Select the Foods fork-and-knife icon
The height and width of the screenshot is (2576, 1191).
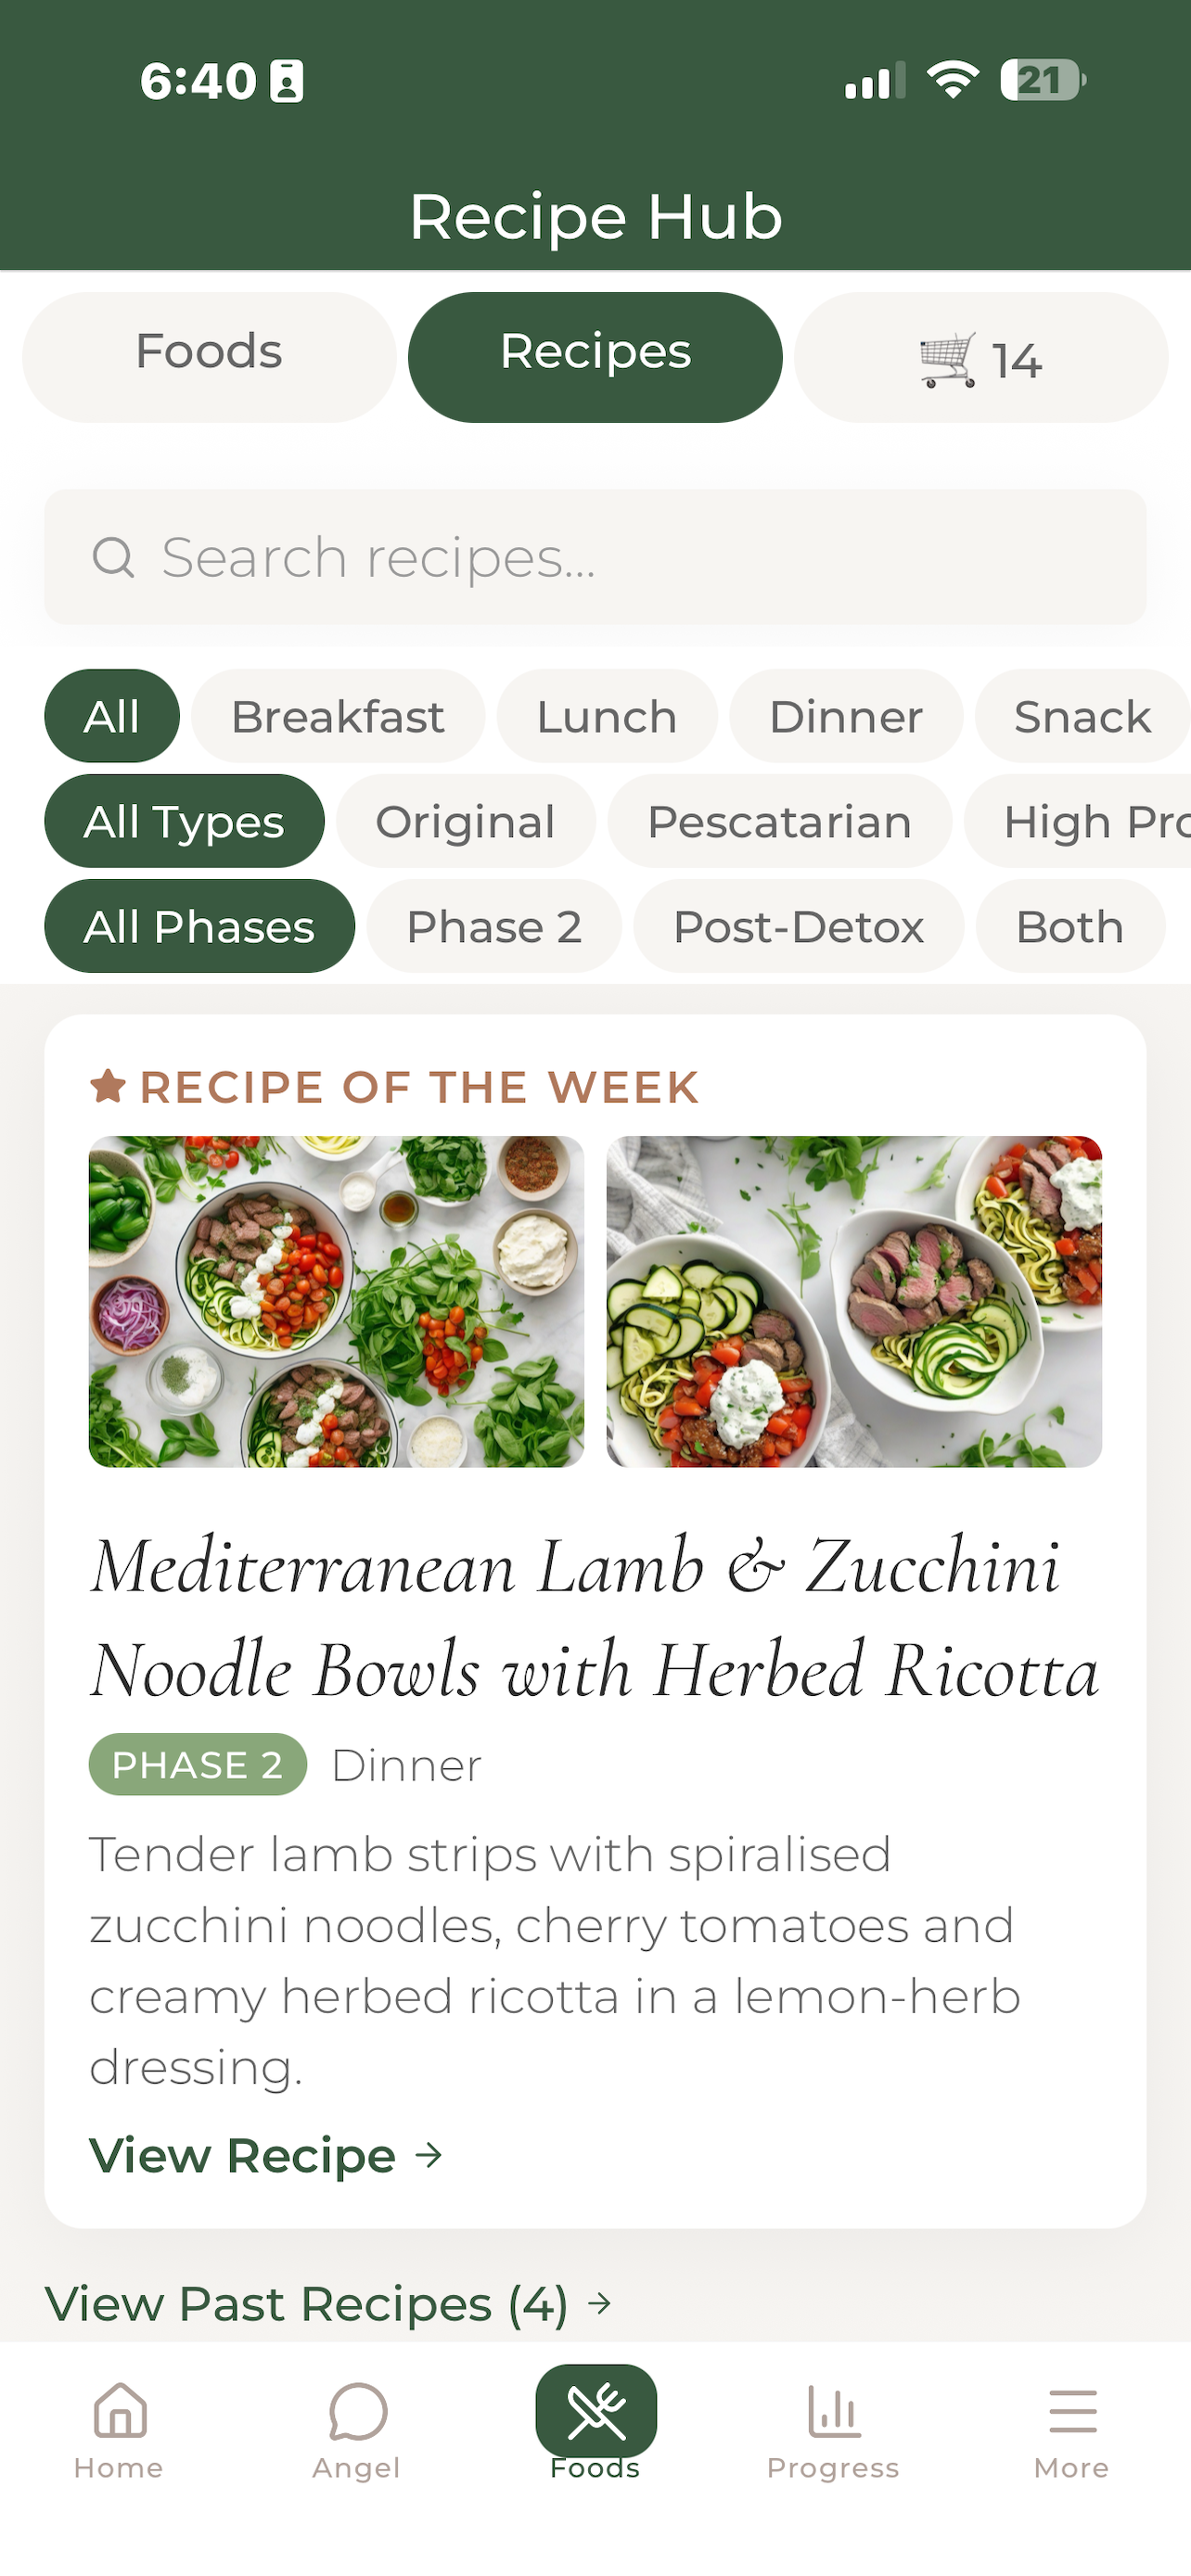pos(596,2411)
